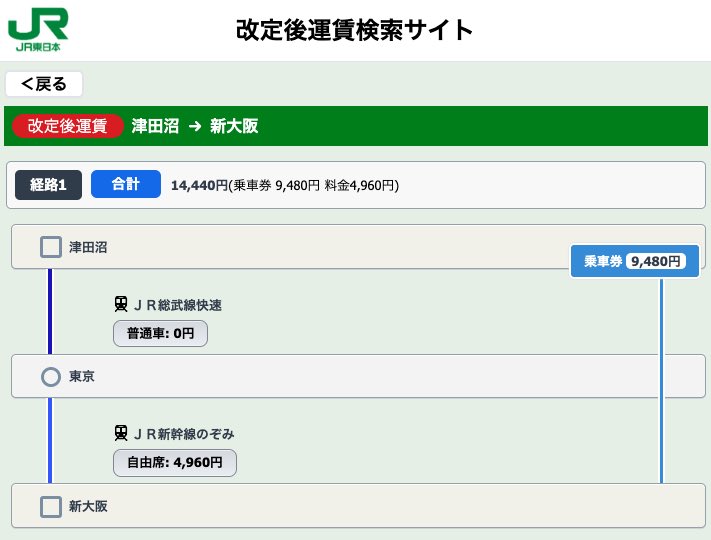Click the JR新幹線のぞみ line name
This screenshot has height=540, width=711.
pyautogui.click(x=184, y=434)
